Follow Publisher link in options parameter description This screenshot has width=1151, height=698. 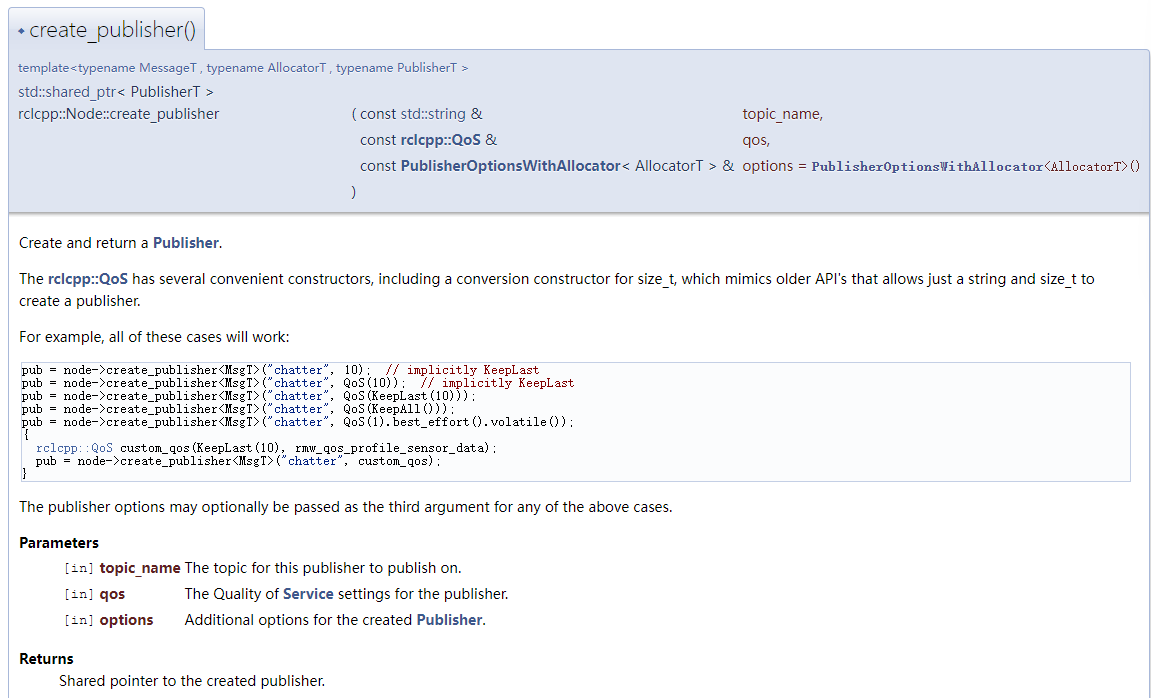449,620
